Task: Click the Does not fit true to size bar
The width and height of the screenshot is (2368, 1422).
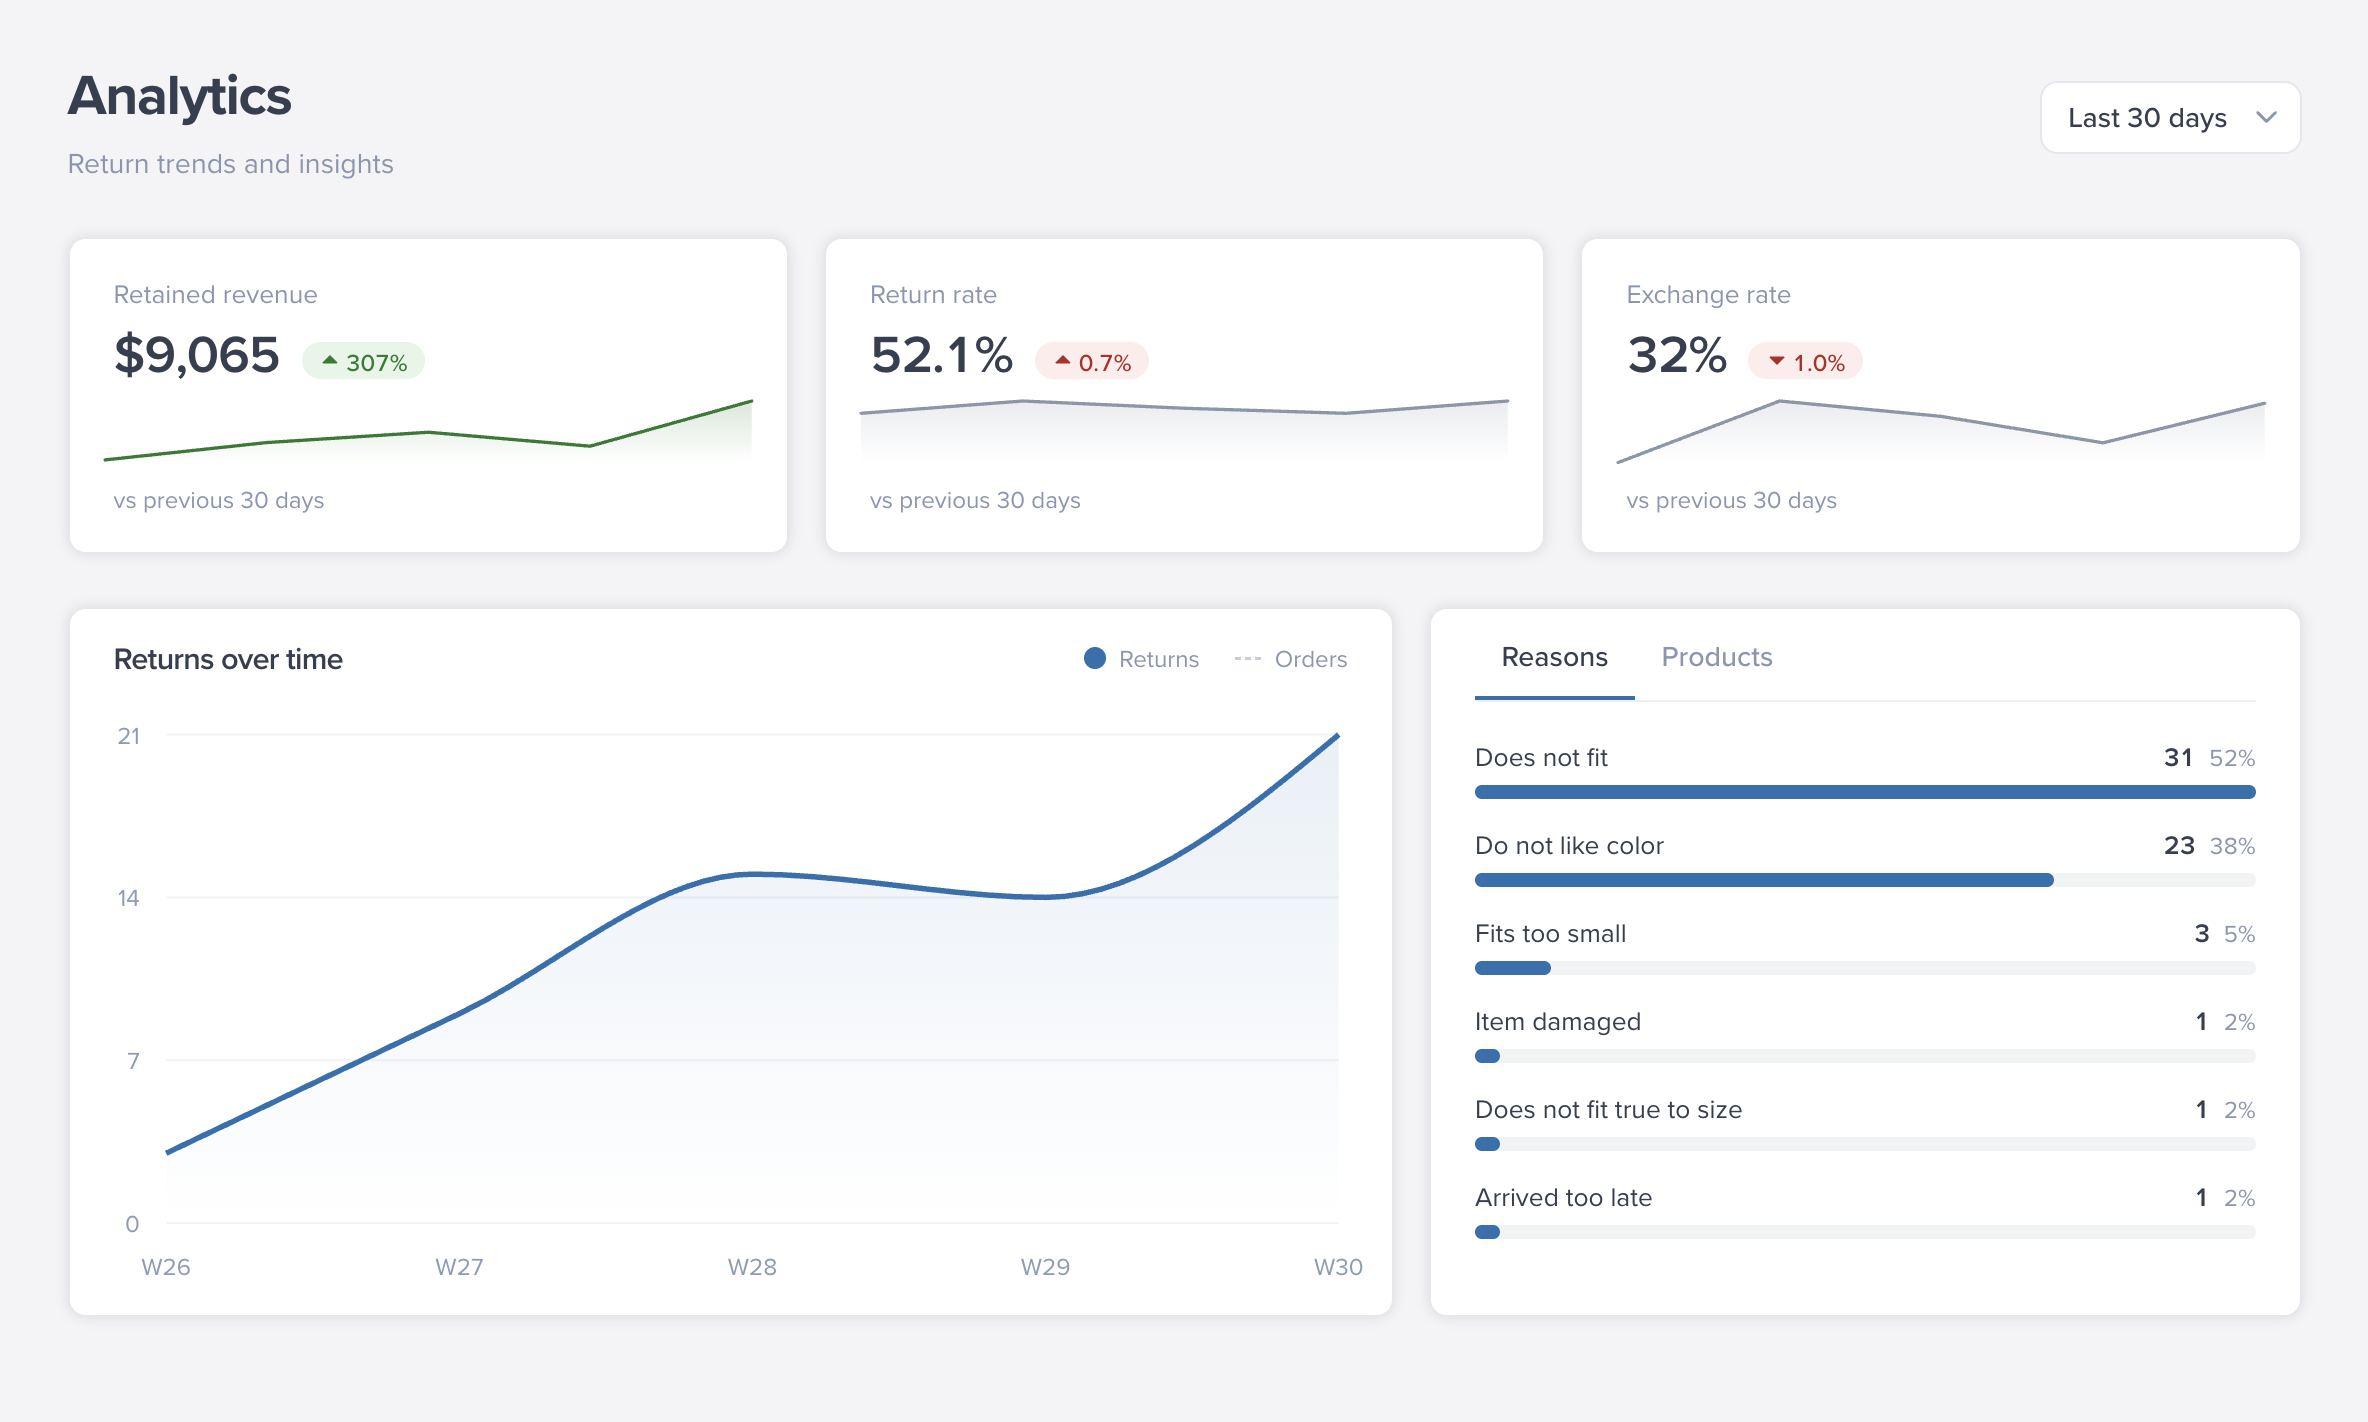Action: pyautogui.click(x=1865, y=1144)
